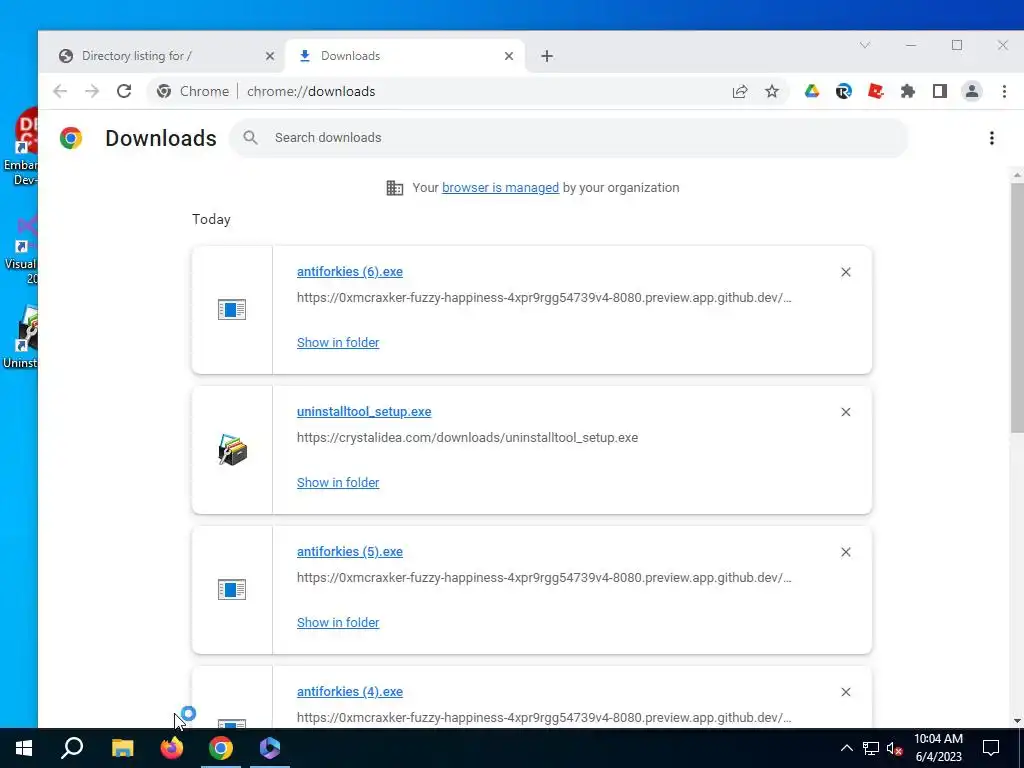1024x768 pixels.
Task: Click the github.dev URL under antiforkies (5).exe
Action: click(x=544, y=578)
